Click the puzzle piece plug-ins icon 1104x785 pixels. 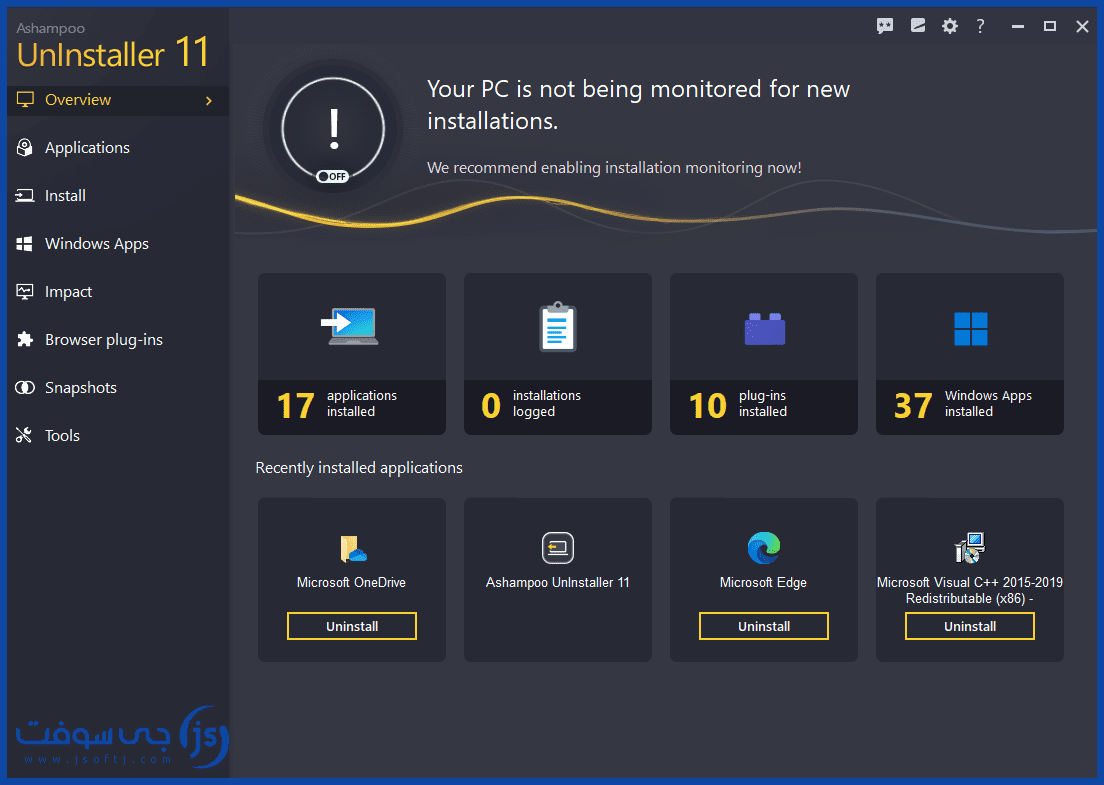pos(25,339)
